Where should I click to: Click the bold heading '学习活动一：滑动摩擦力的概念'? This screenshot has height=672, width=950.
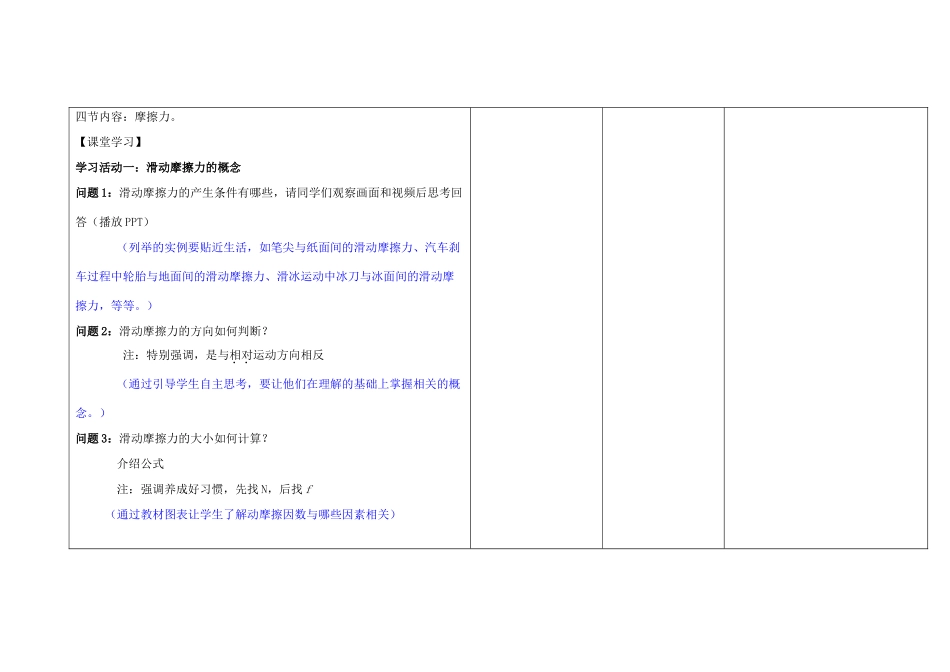(158, 168)
